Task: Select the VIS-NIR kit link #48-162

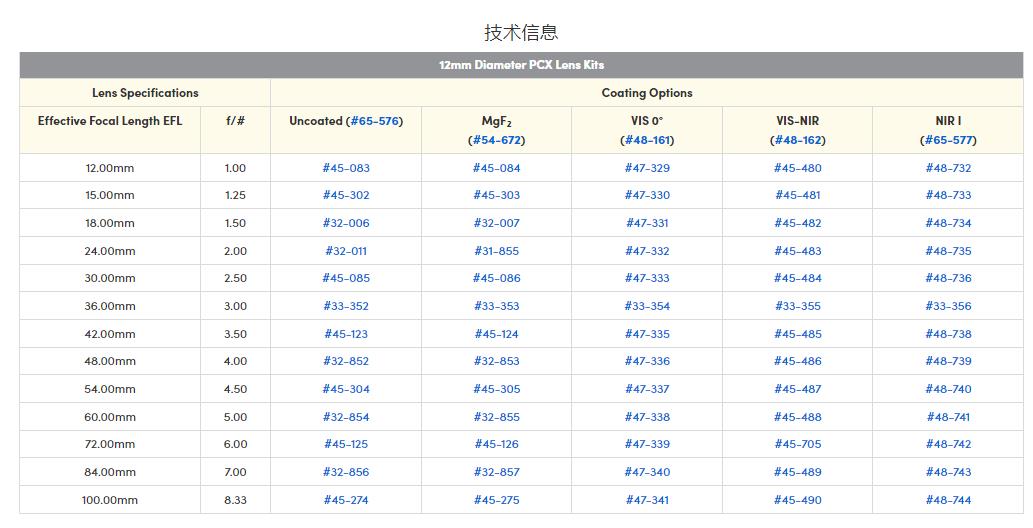Action: (x=798, y=140)
